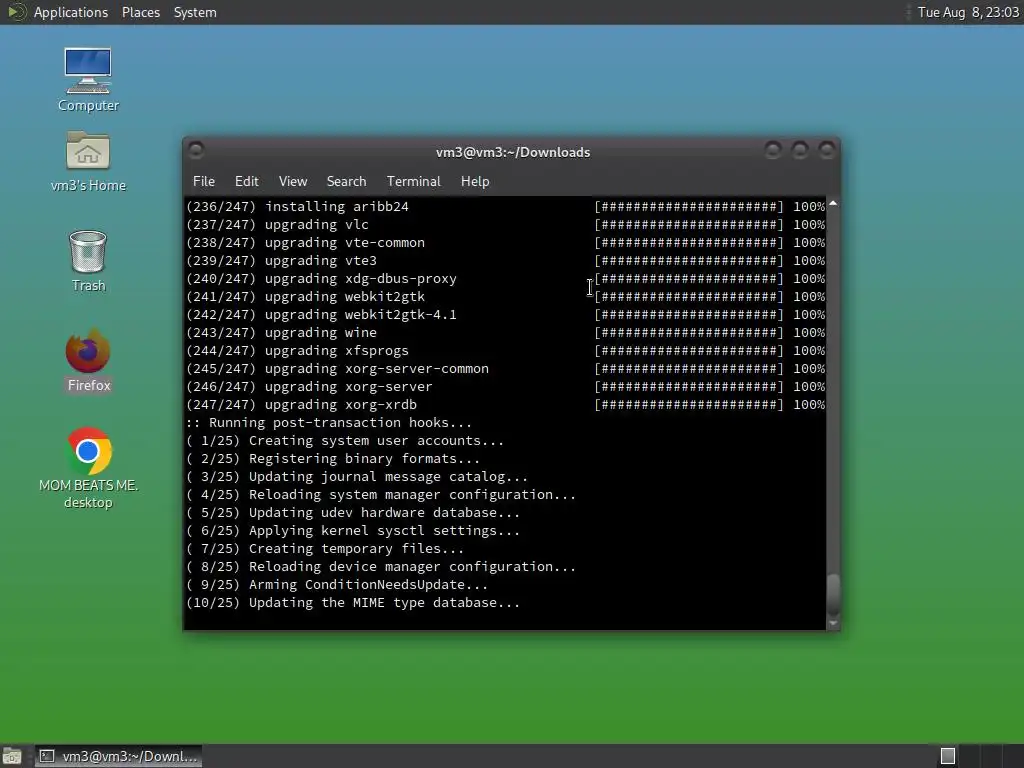Open the terminal Search menu
Viewport: 1024px width, 768px height.
[x=346, y=182]
